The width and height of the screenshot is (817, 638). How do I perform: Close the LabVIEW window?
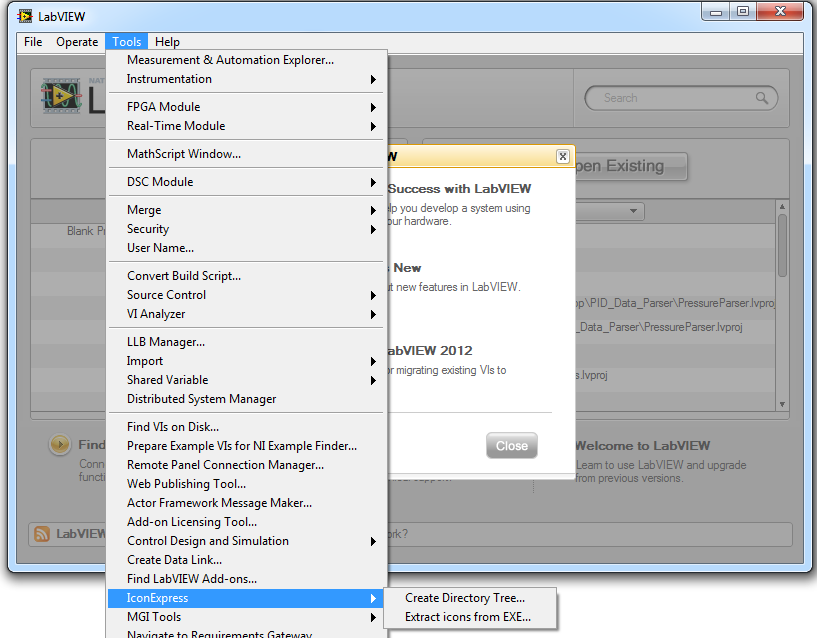point(780,12)
